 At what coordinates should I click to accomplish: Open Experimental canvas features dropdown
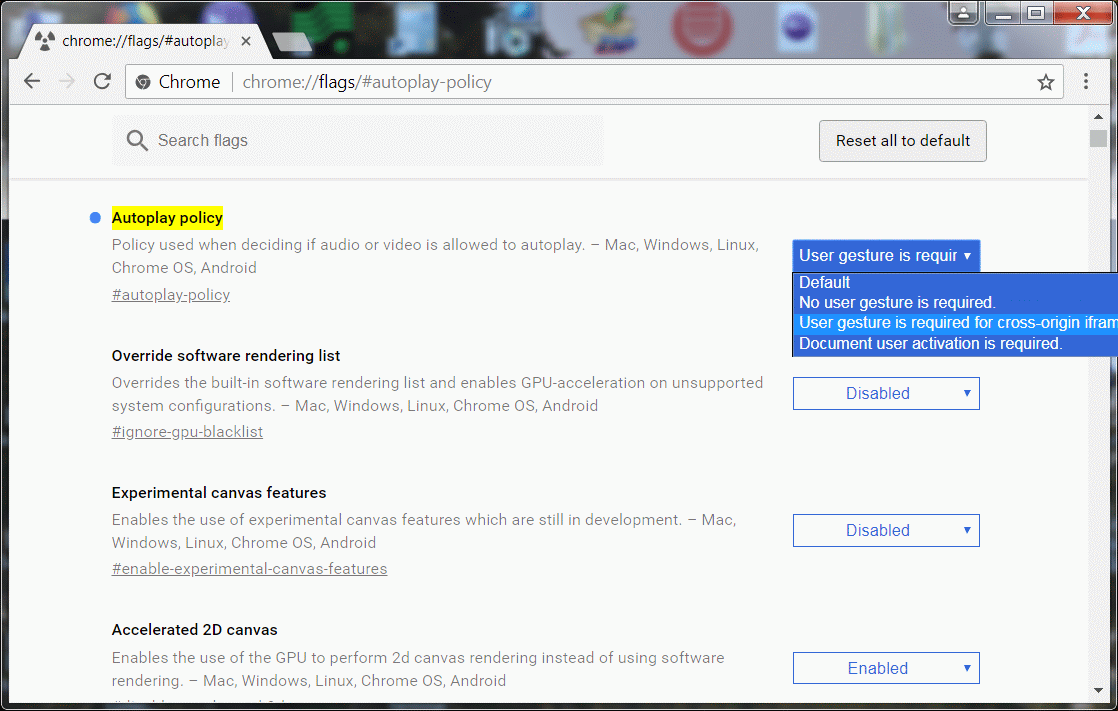point(886,531)
